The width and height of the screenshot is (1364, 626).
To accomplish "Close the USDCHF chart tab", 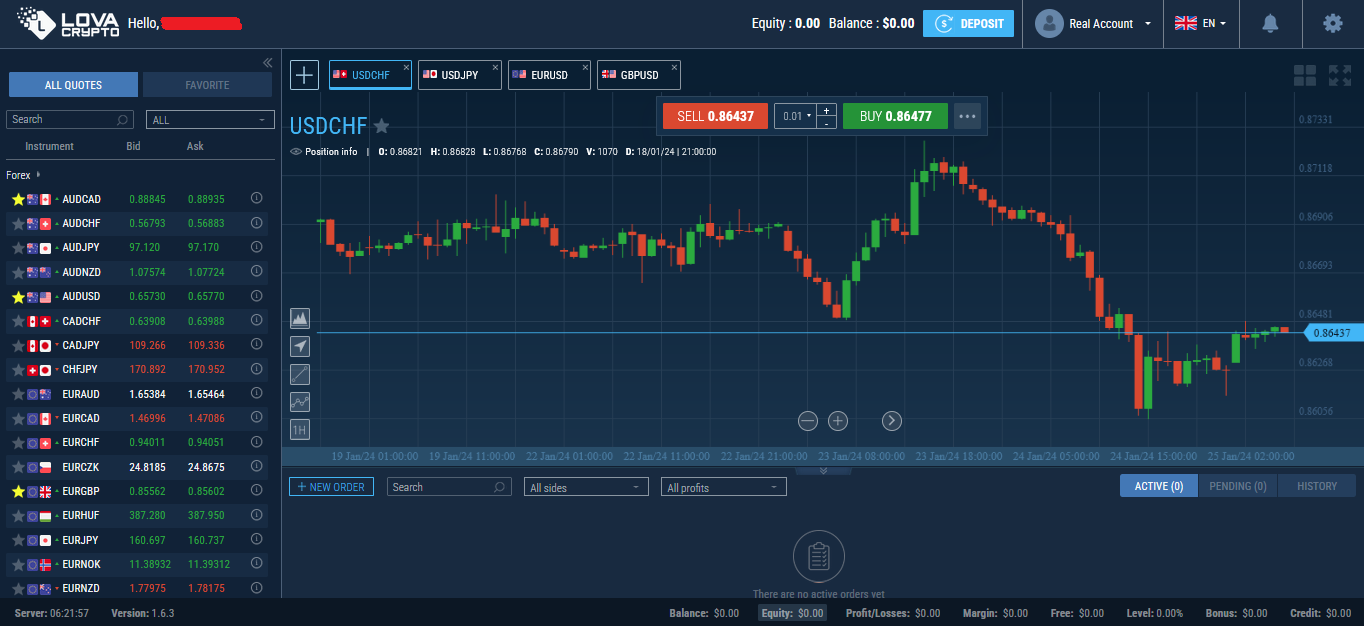I will pos(406,67).
